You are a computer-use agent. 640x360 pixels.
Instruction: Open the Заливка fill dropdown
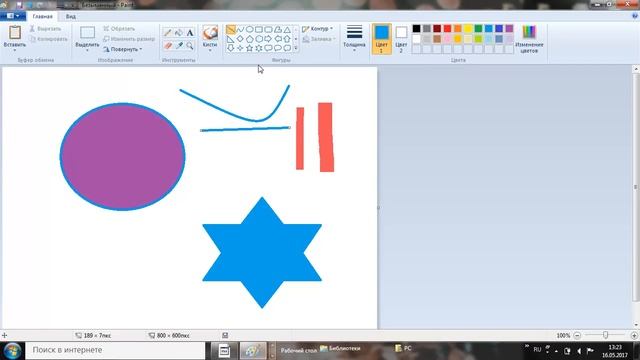pos(319,39)
